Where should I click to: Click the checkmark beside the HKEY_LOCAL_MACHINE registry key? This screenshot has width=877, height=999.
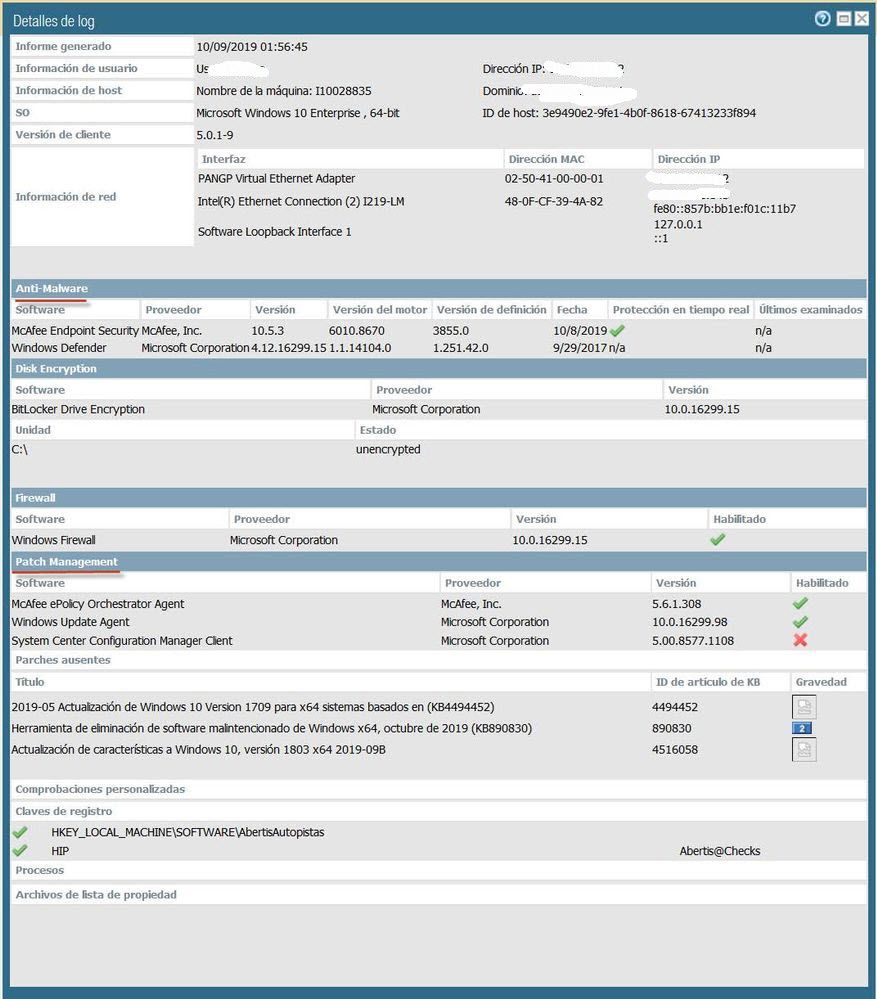(19, 832)
